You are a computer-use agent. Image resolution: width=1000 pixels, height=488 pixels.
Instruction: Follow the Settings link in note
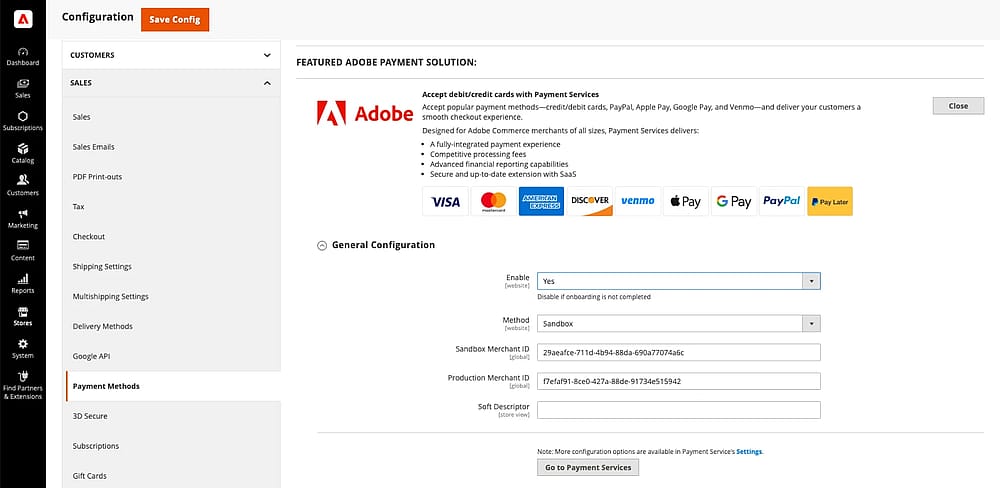749,452
